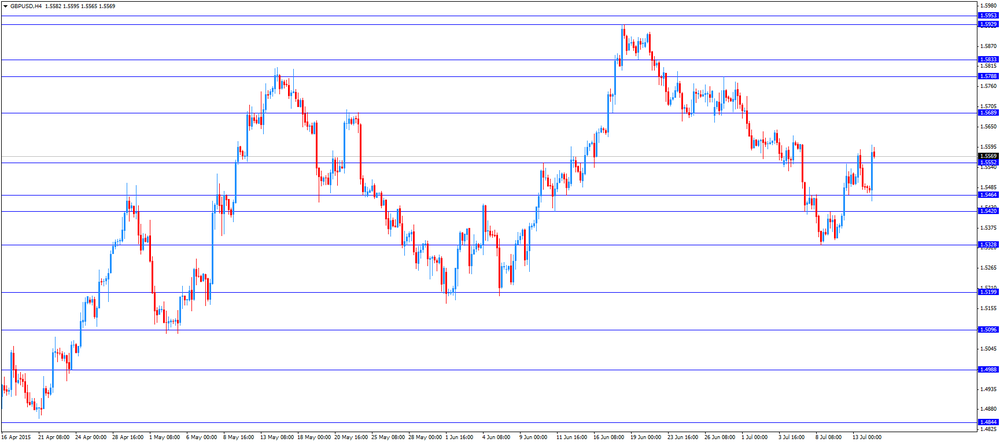Click the 1.4988 horizontal line price tag
This screenshot has height=442, width=1000.
[987, 369]
